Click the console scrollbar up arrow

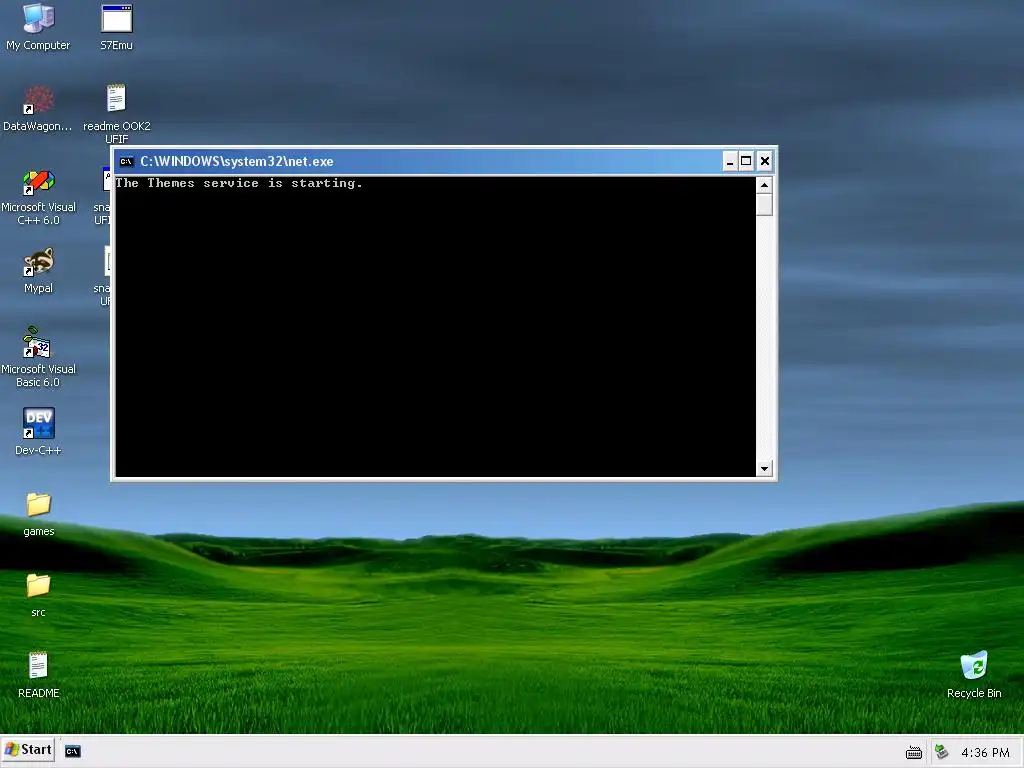(764, 185)
